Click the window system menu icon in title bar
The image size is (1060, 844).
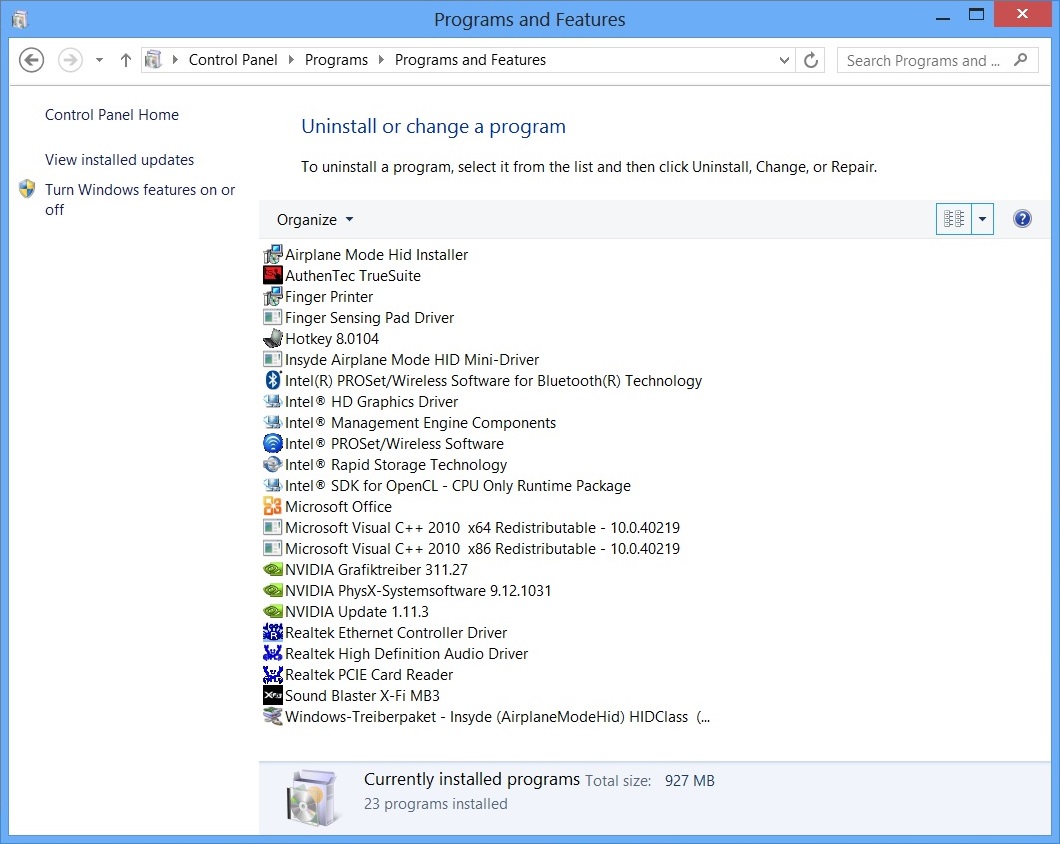click(20, 19)
